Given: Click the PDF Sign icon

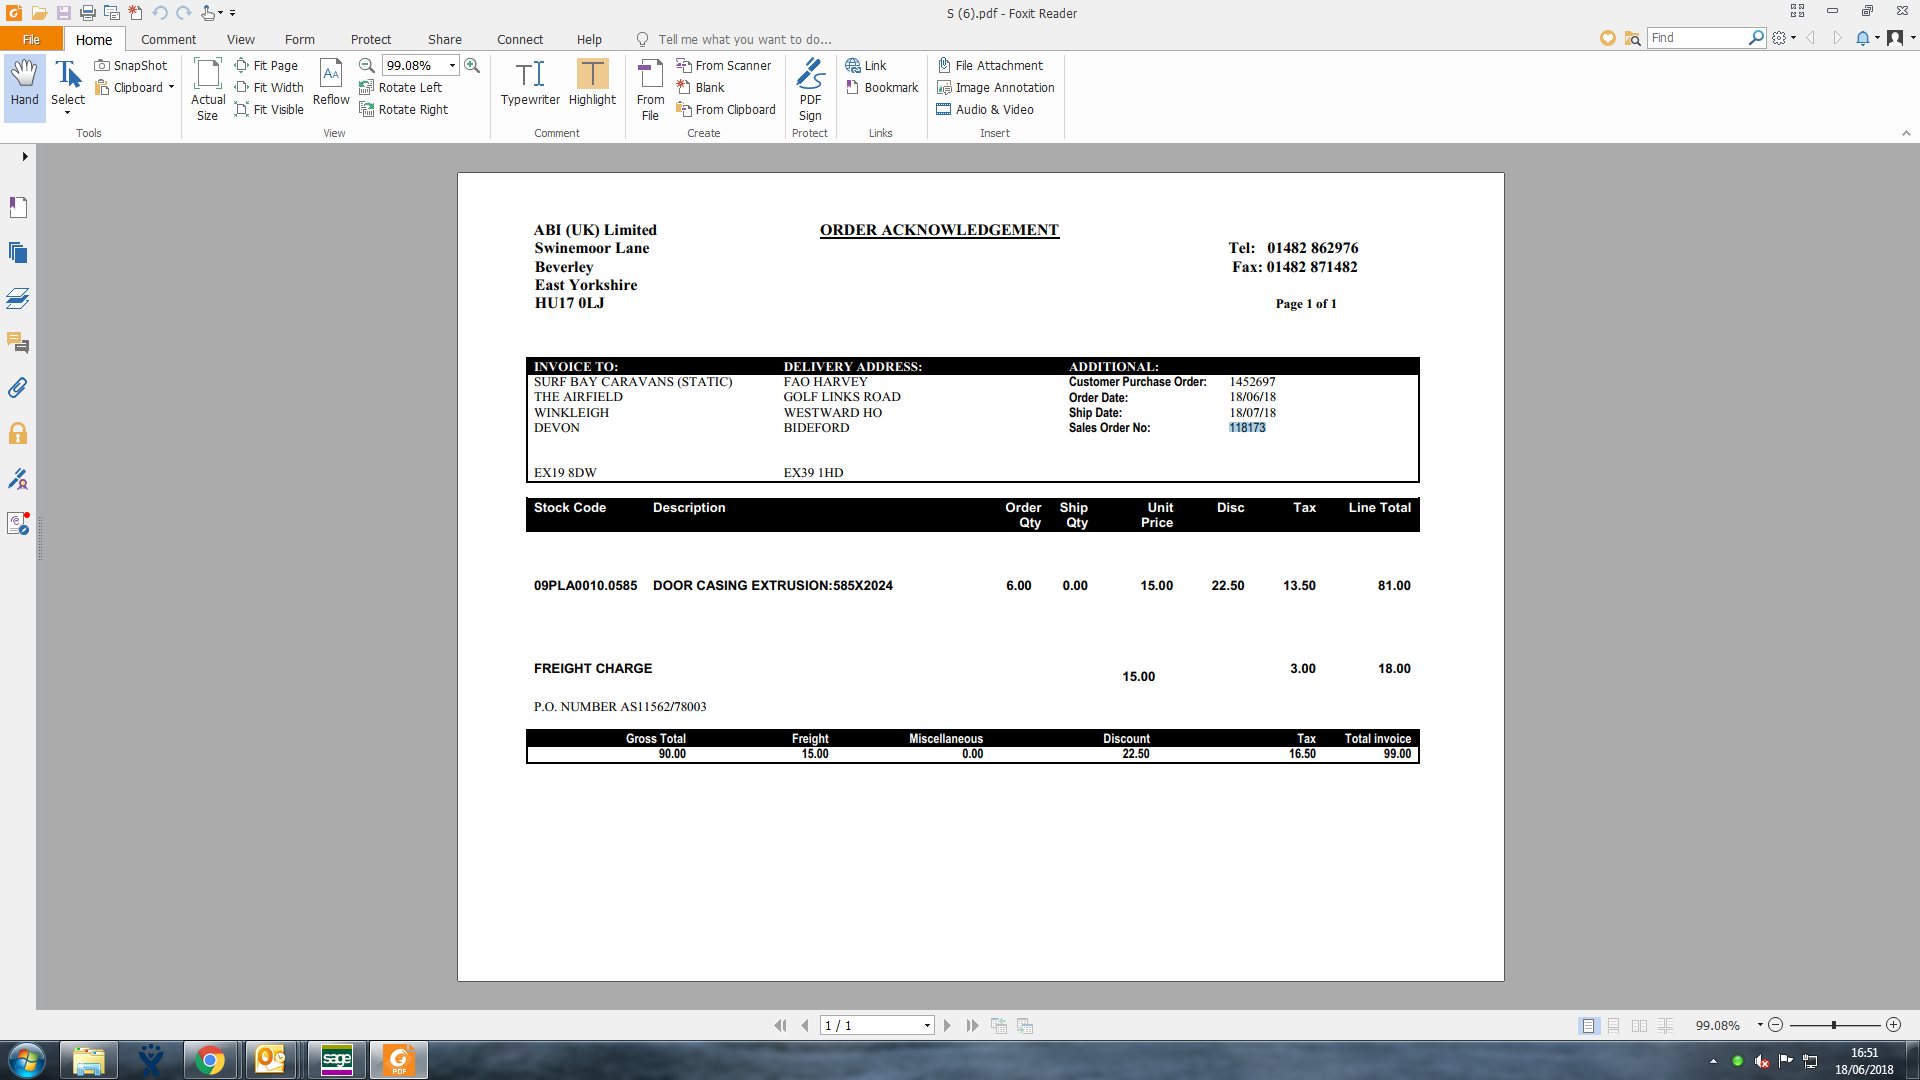Looking at the screenshot, I should (810, 88).
